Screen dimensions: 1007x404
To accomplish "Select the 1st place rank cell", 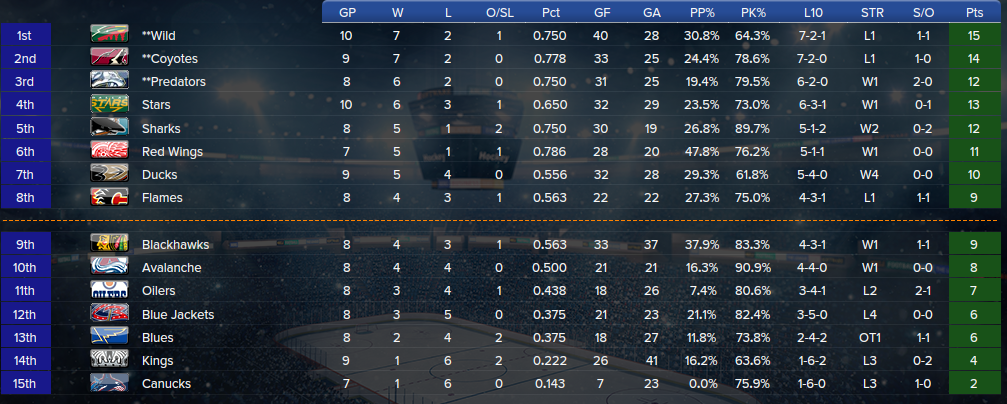I will 26,35.
